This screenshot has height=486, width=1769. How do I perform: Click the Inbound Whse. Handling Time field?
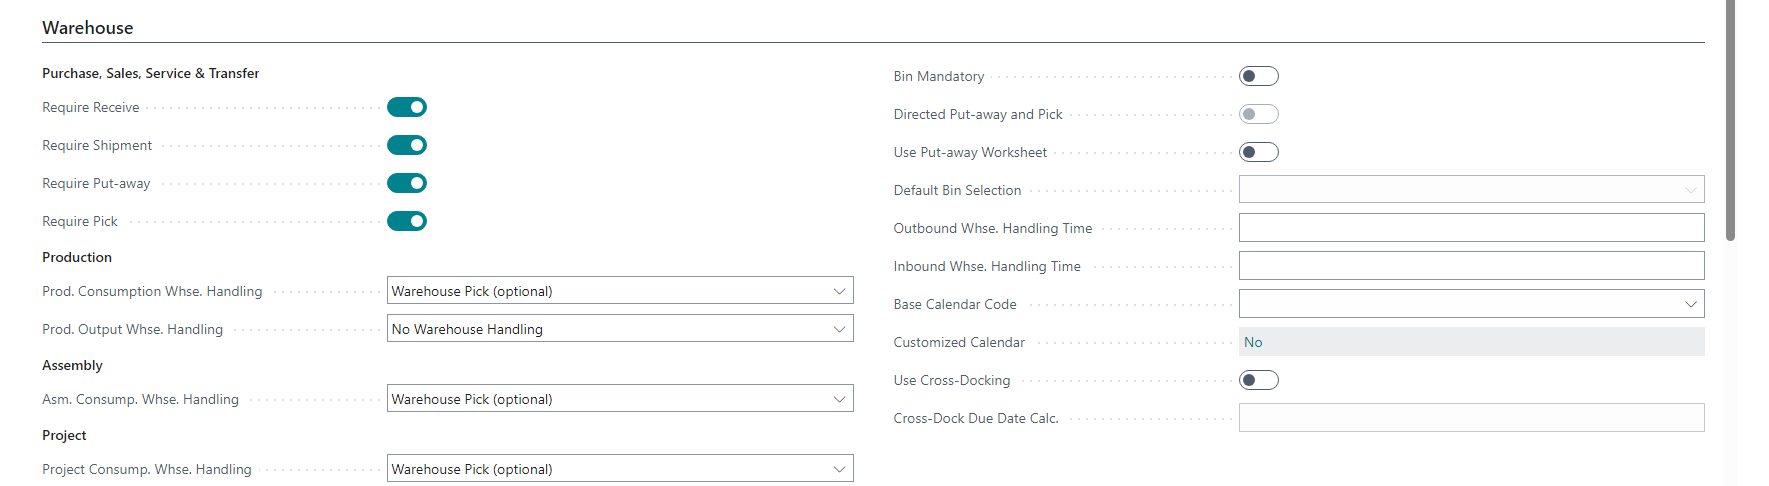point(1472,266)
